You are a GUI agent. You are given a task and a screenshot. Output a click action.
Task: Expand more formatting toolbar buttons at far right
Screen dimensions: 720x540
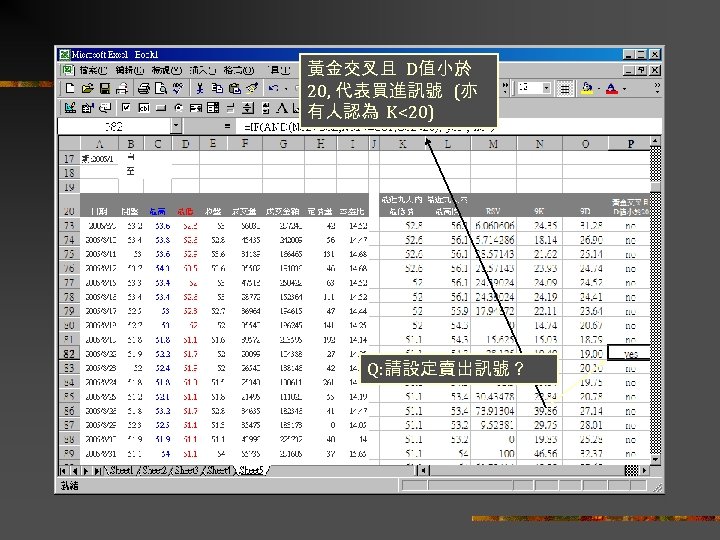[x=657, y=88]
